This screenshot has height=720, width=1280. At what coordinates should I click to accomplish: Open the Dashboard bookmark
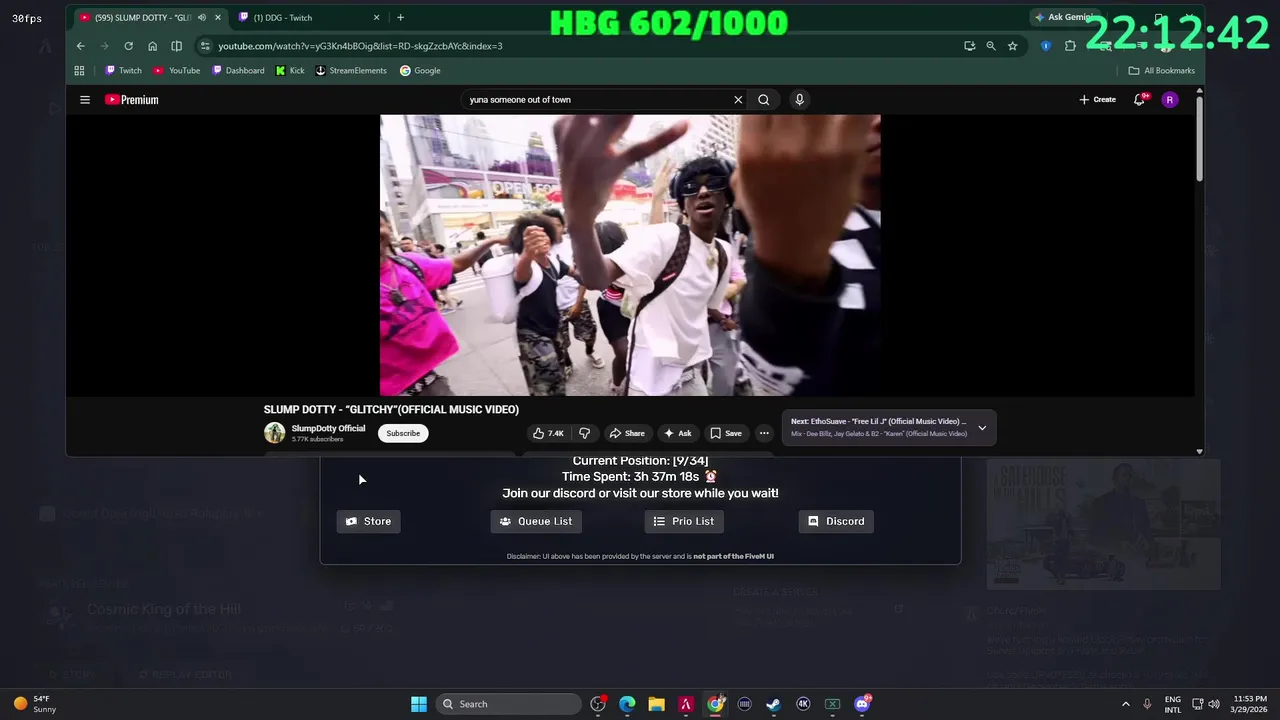point(238,71)
